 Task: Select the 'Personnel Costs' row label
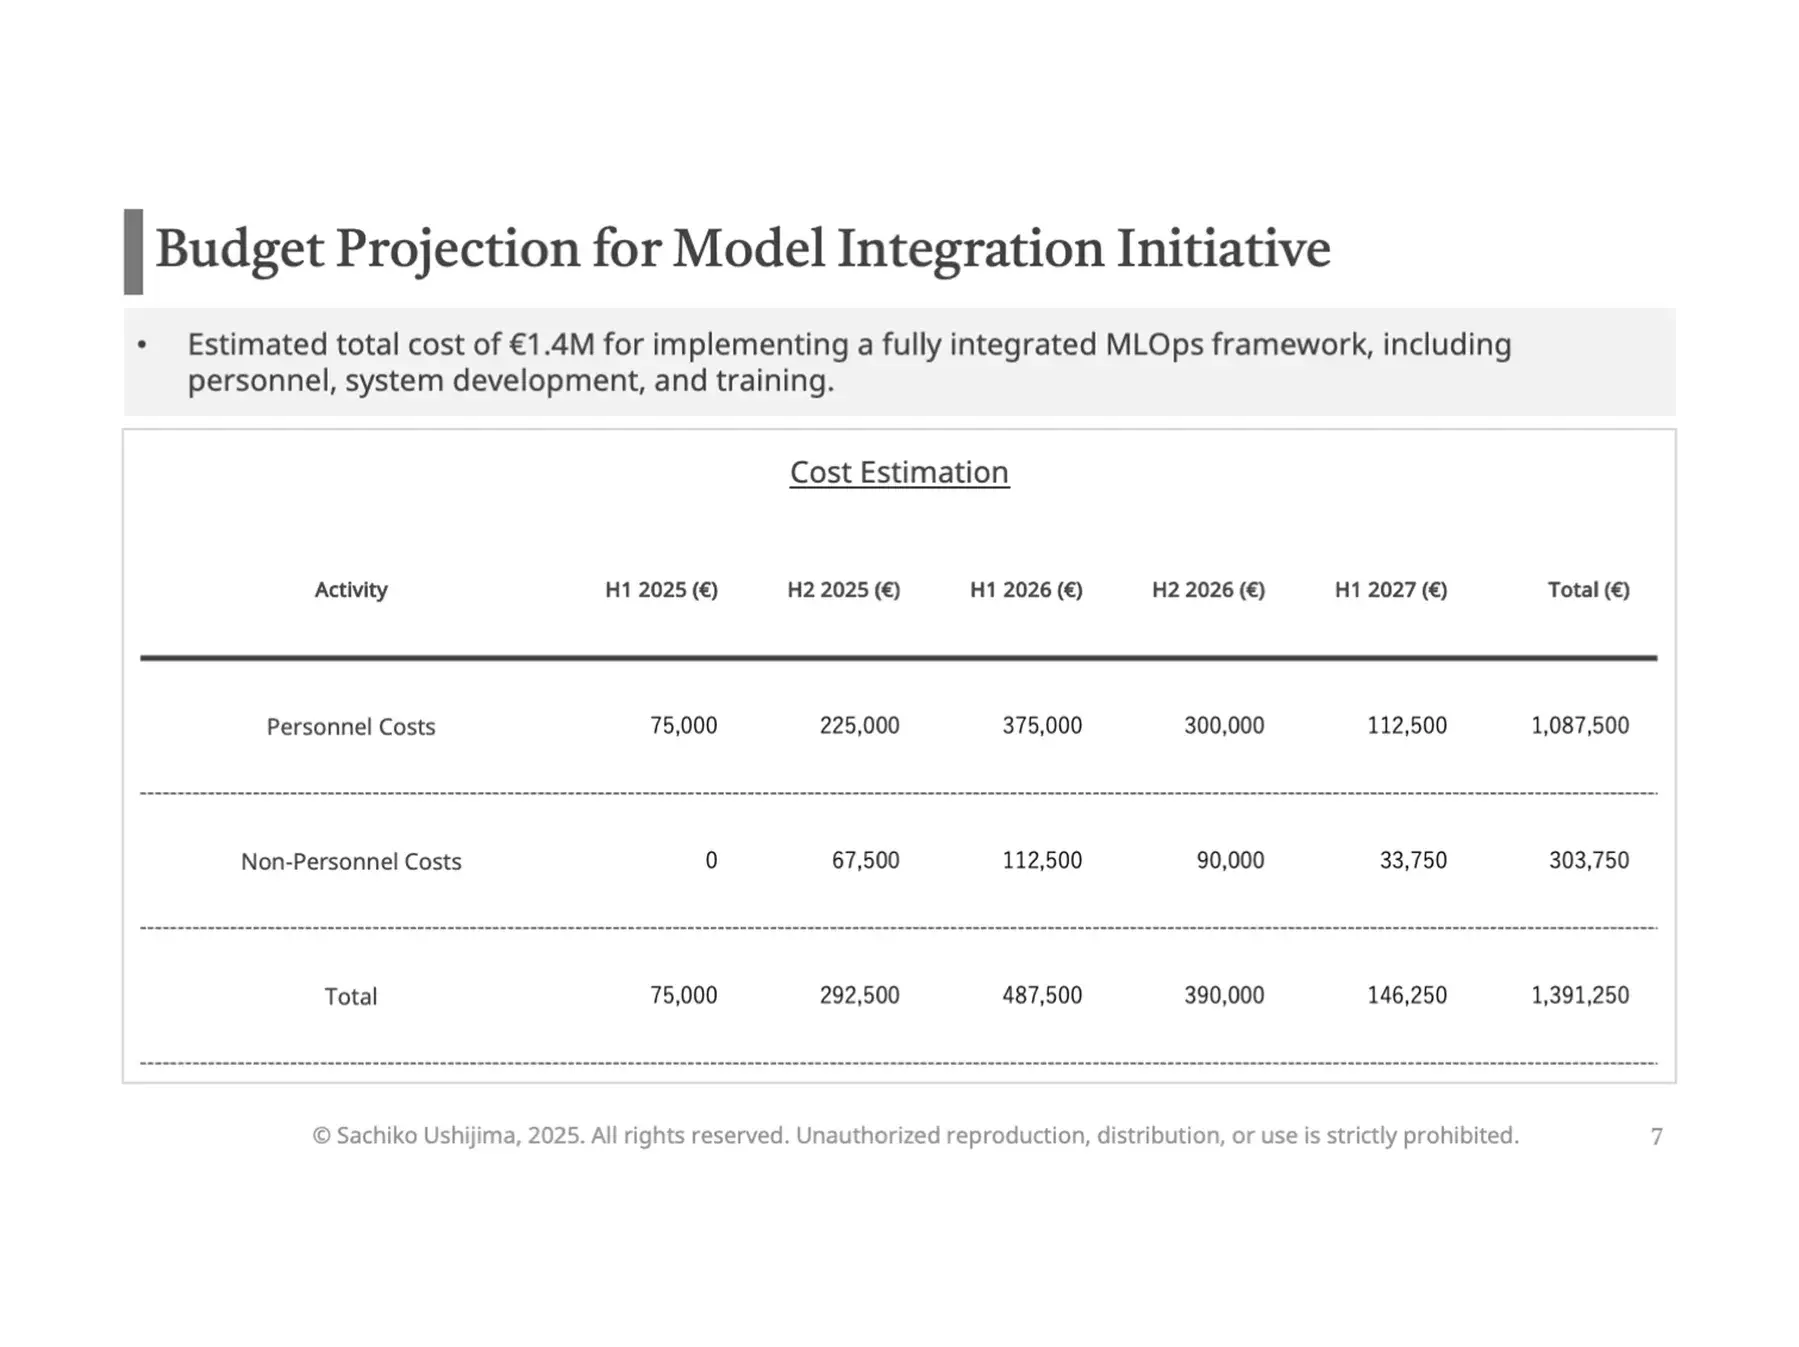350,727
